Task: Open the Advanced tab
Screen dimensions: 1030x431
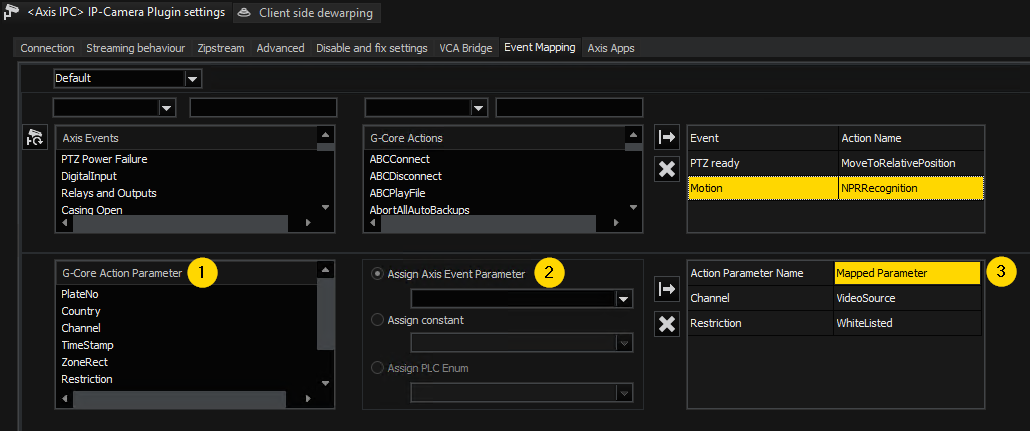Action: (280, 48)
